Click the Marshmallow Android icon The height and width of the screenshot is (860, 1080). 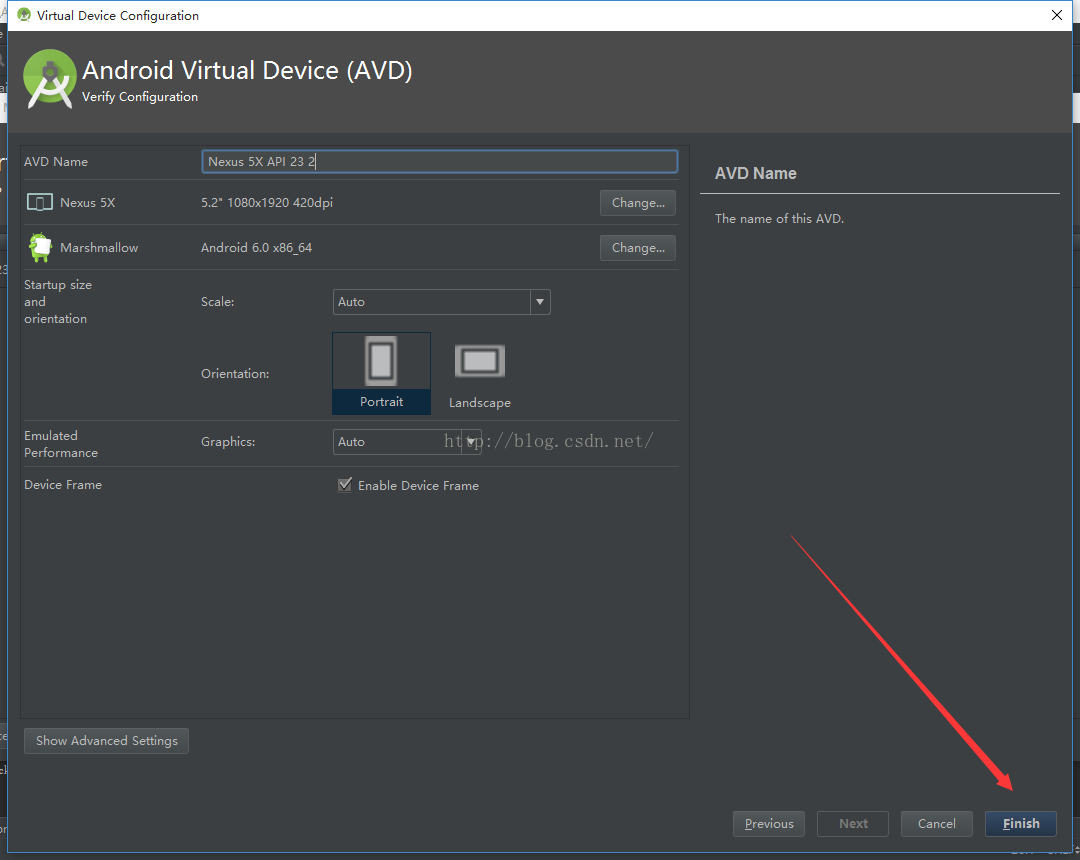(x=40, y=247)
